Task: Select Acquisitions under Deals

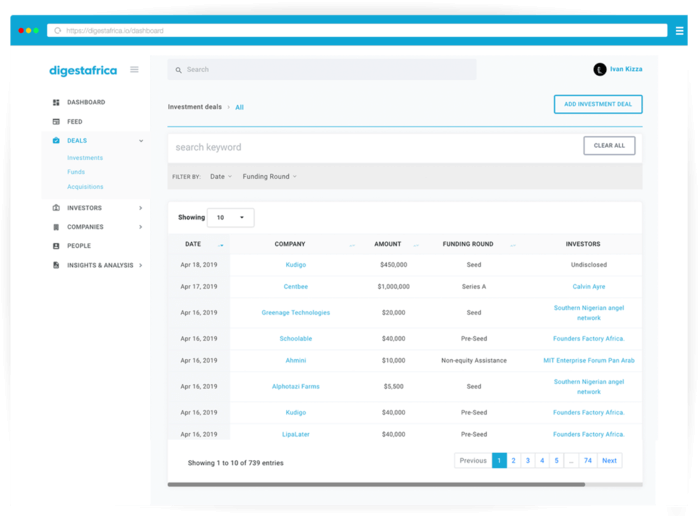Action: point(85,187)
